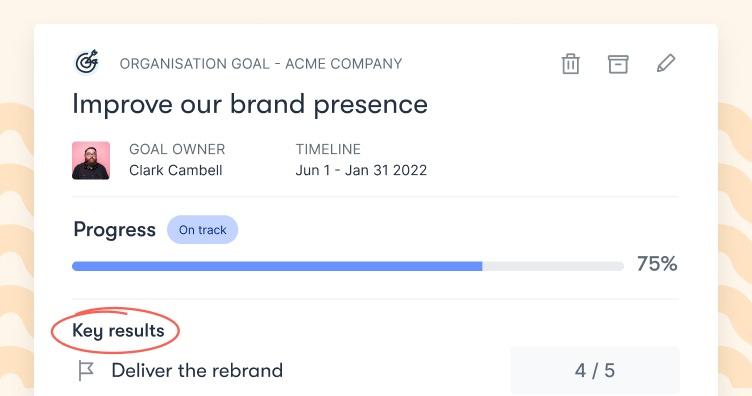Click the Organisation Goal - Acme Company label

pyautogui.click(x=261, y=64)
